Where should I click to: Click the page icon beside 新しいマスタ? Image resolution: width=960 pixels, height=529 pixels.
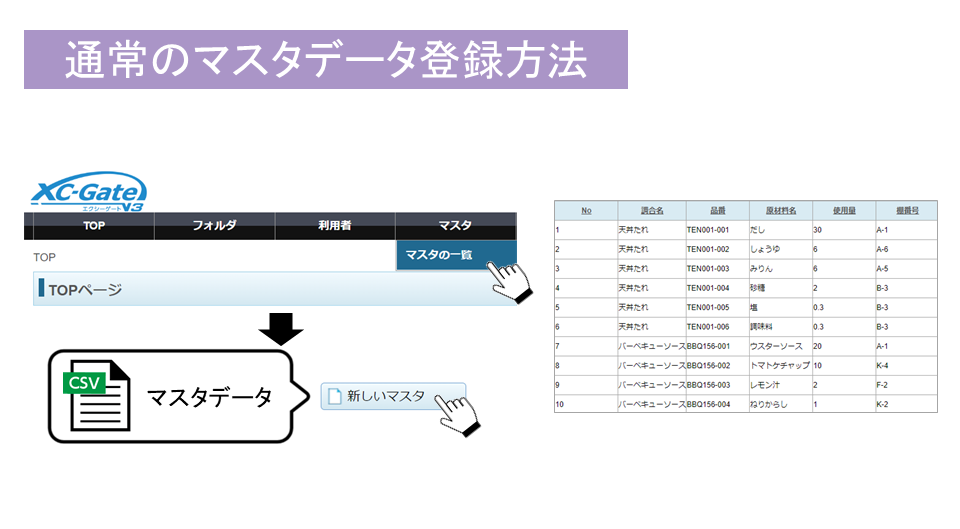pos(335,396)
